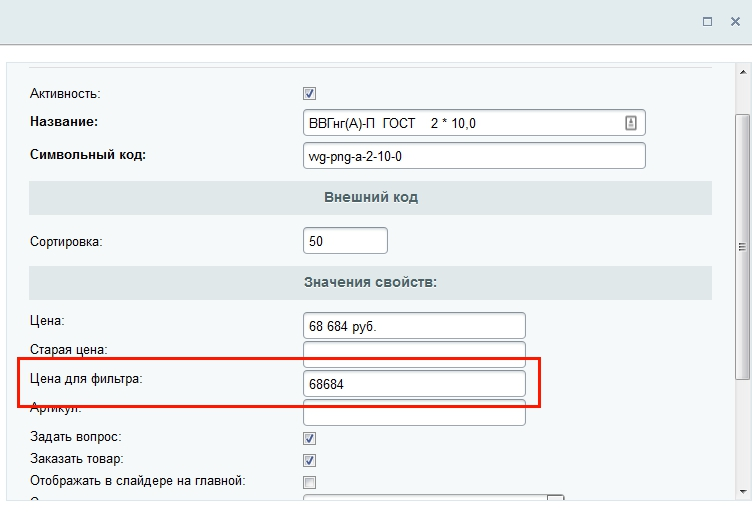Image resolution: width=752 pixels, height=519 pixels.
Task: Toggle the Активность checkbox
Action: [310, 94]
